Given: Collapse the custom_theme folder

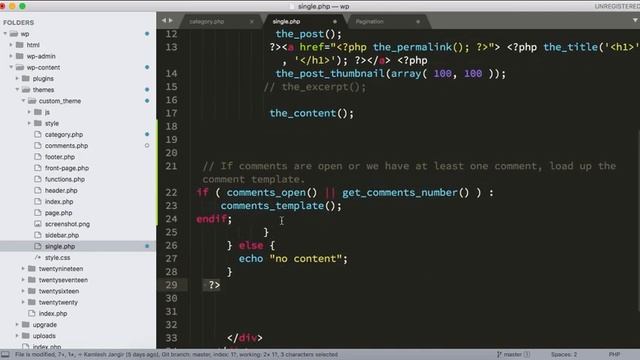Looking at the screenshot, I should (23, 100).
